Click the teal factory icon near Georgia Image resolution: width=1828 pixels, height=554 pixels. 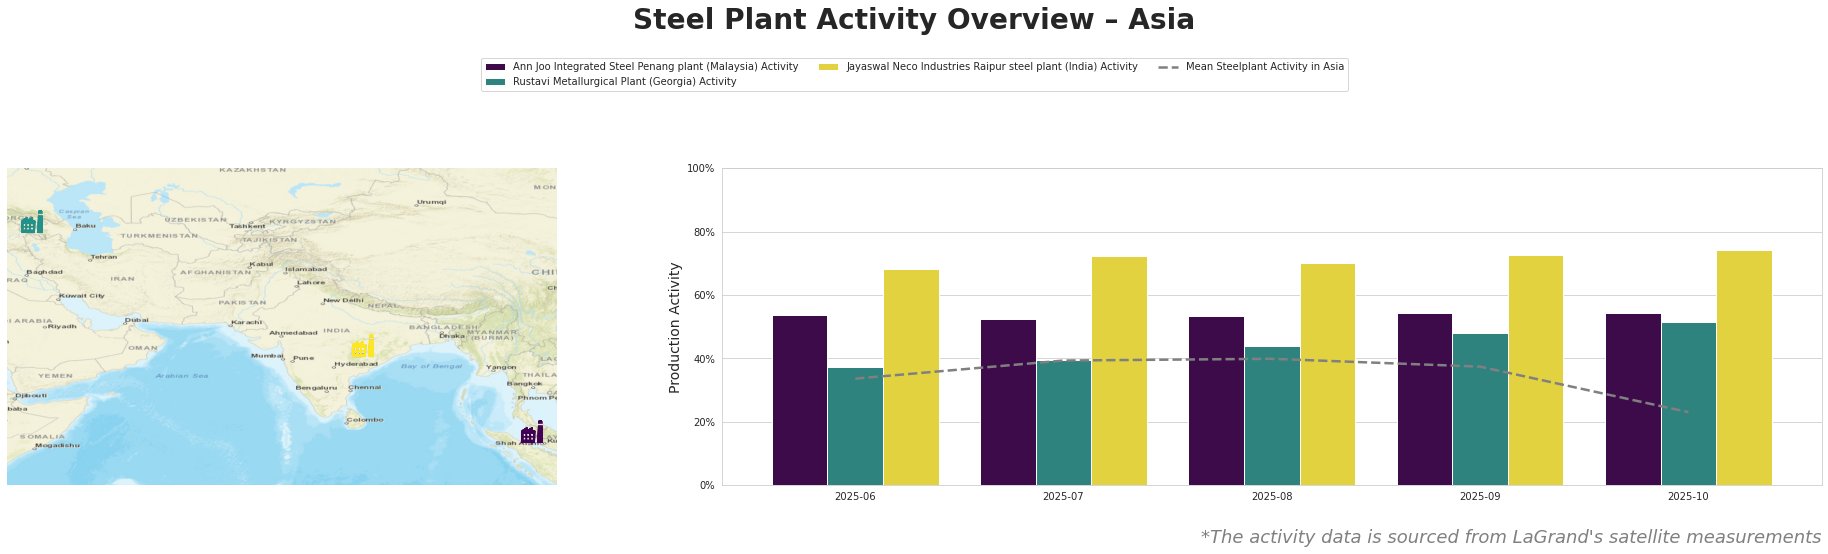coord(31,222)
